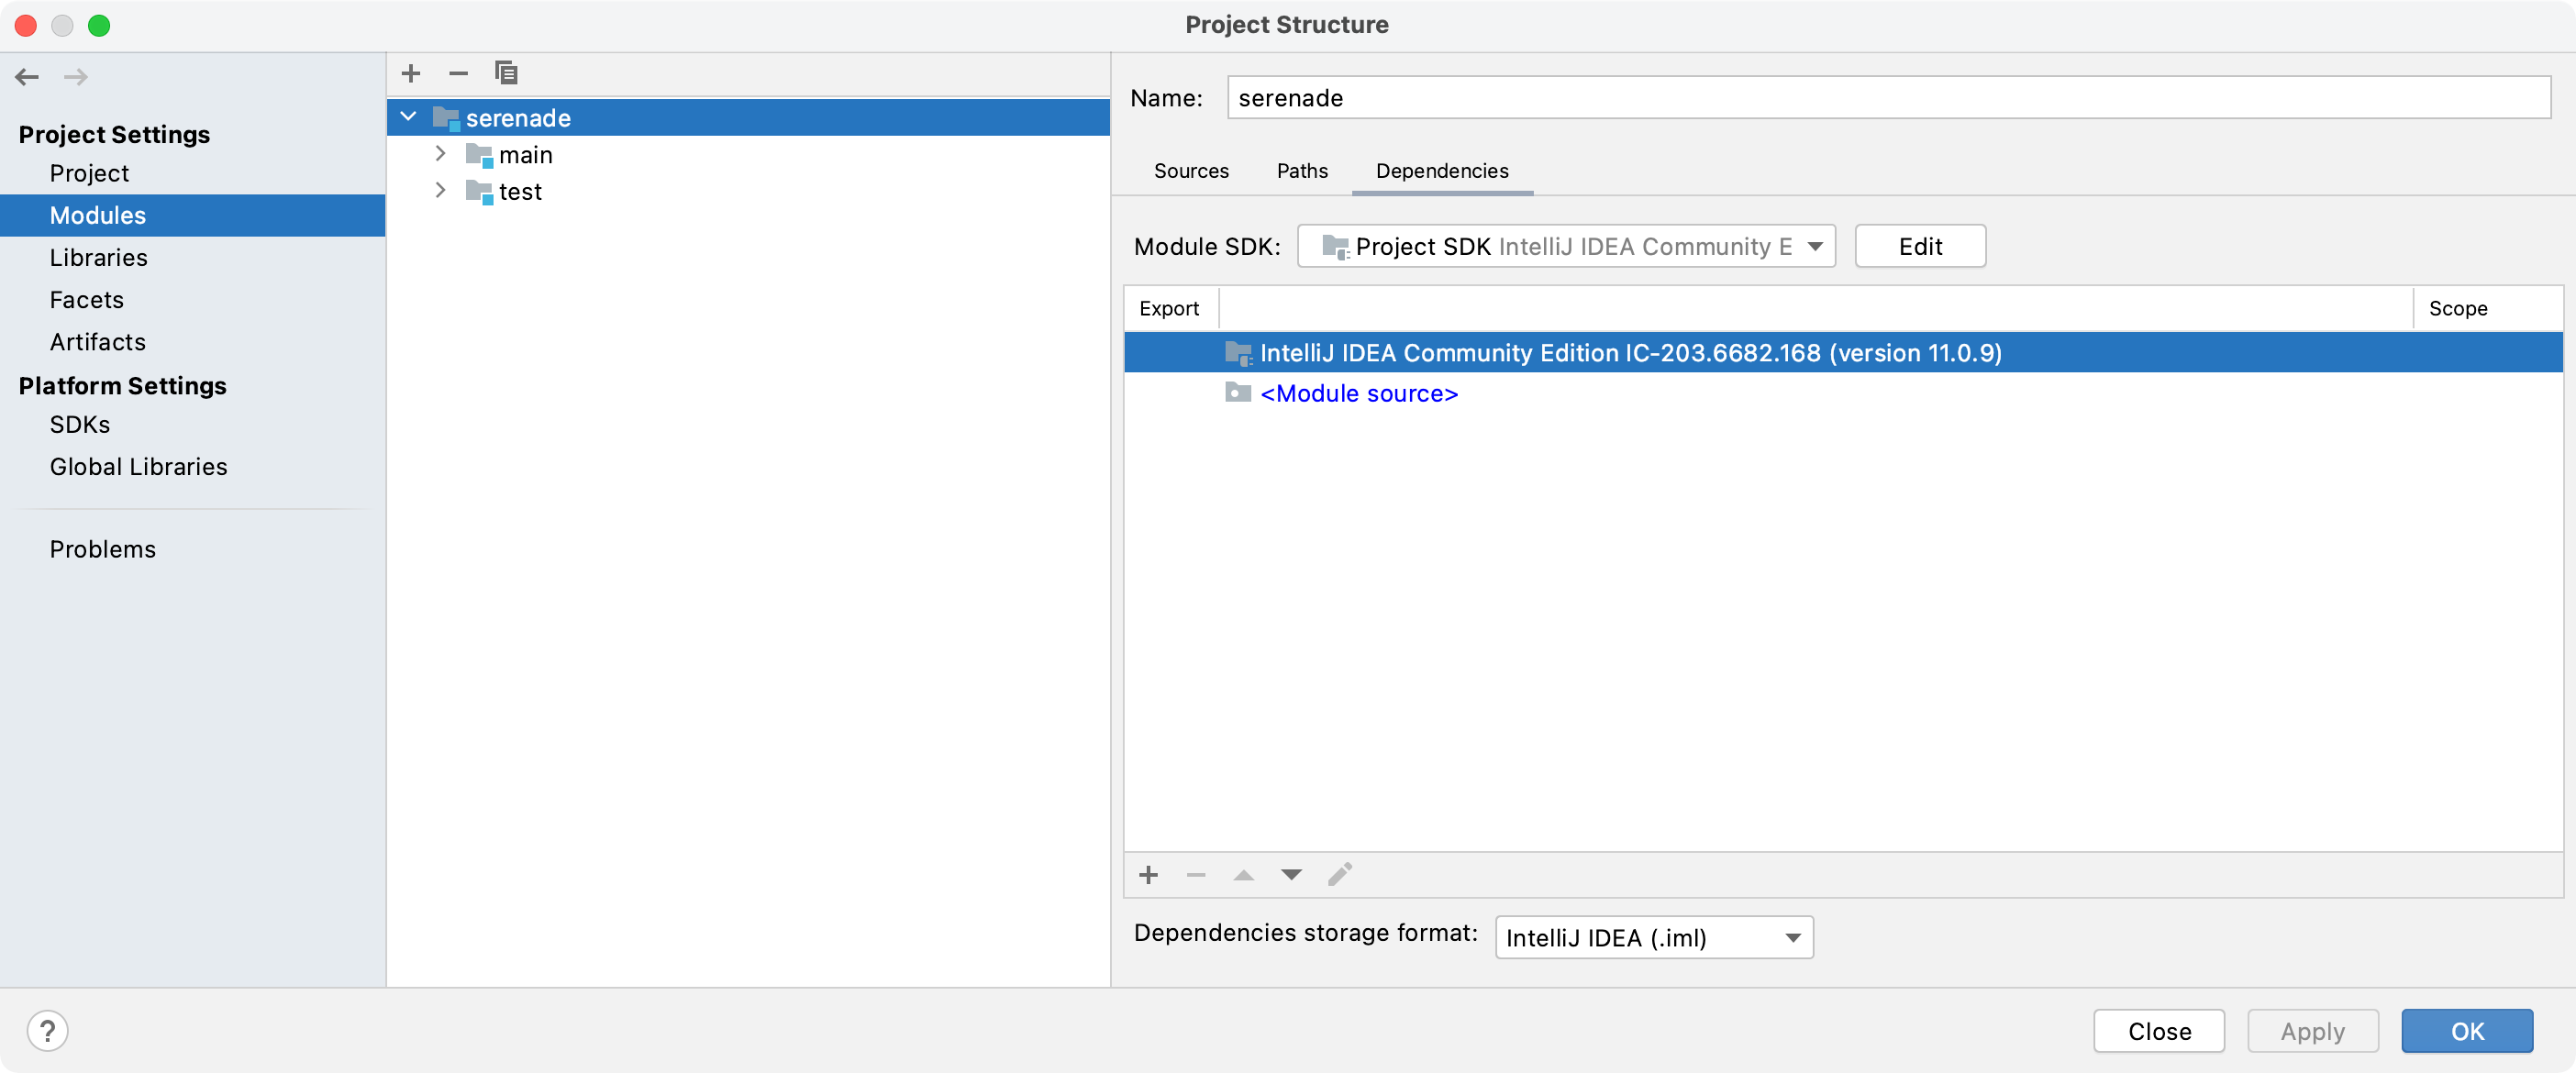Move dependency down with arrow icon
Viewport: 2576px width, 1073px height.
point(1291,875)
